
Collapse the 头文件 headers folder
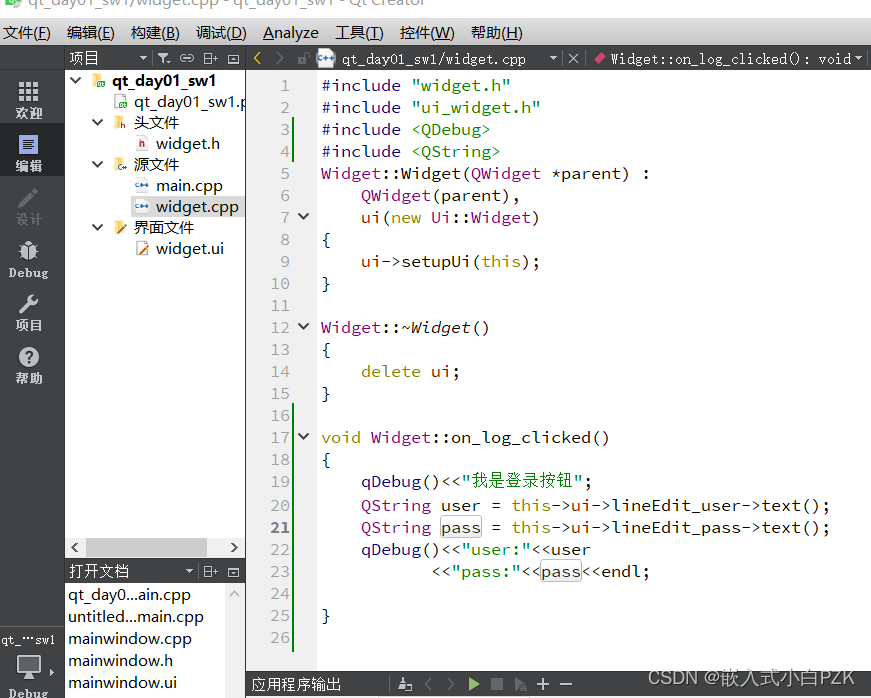(x=98, y=122)
